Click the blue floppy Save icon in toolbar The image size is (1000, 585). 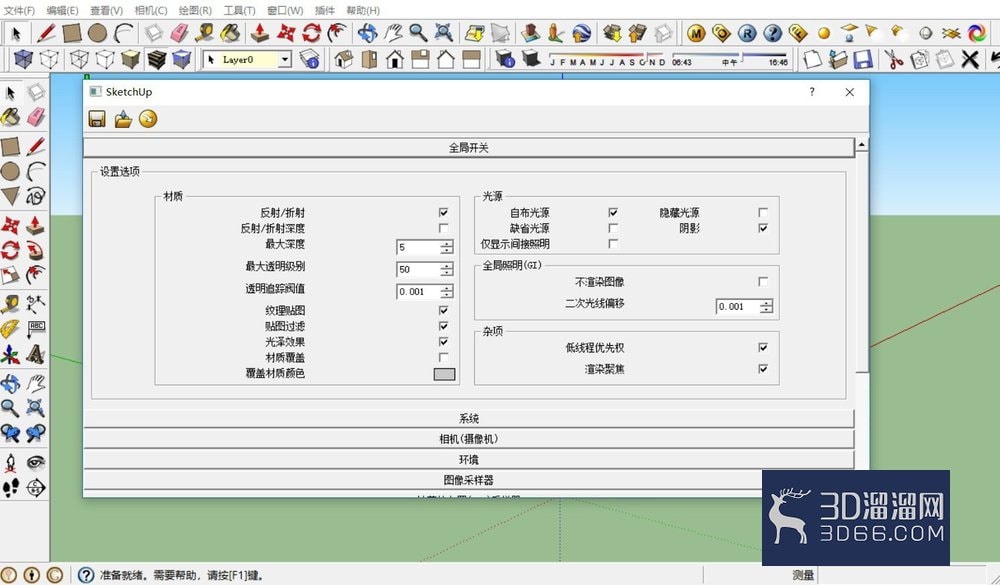[x=863, y=59]
